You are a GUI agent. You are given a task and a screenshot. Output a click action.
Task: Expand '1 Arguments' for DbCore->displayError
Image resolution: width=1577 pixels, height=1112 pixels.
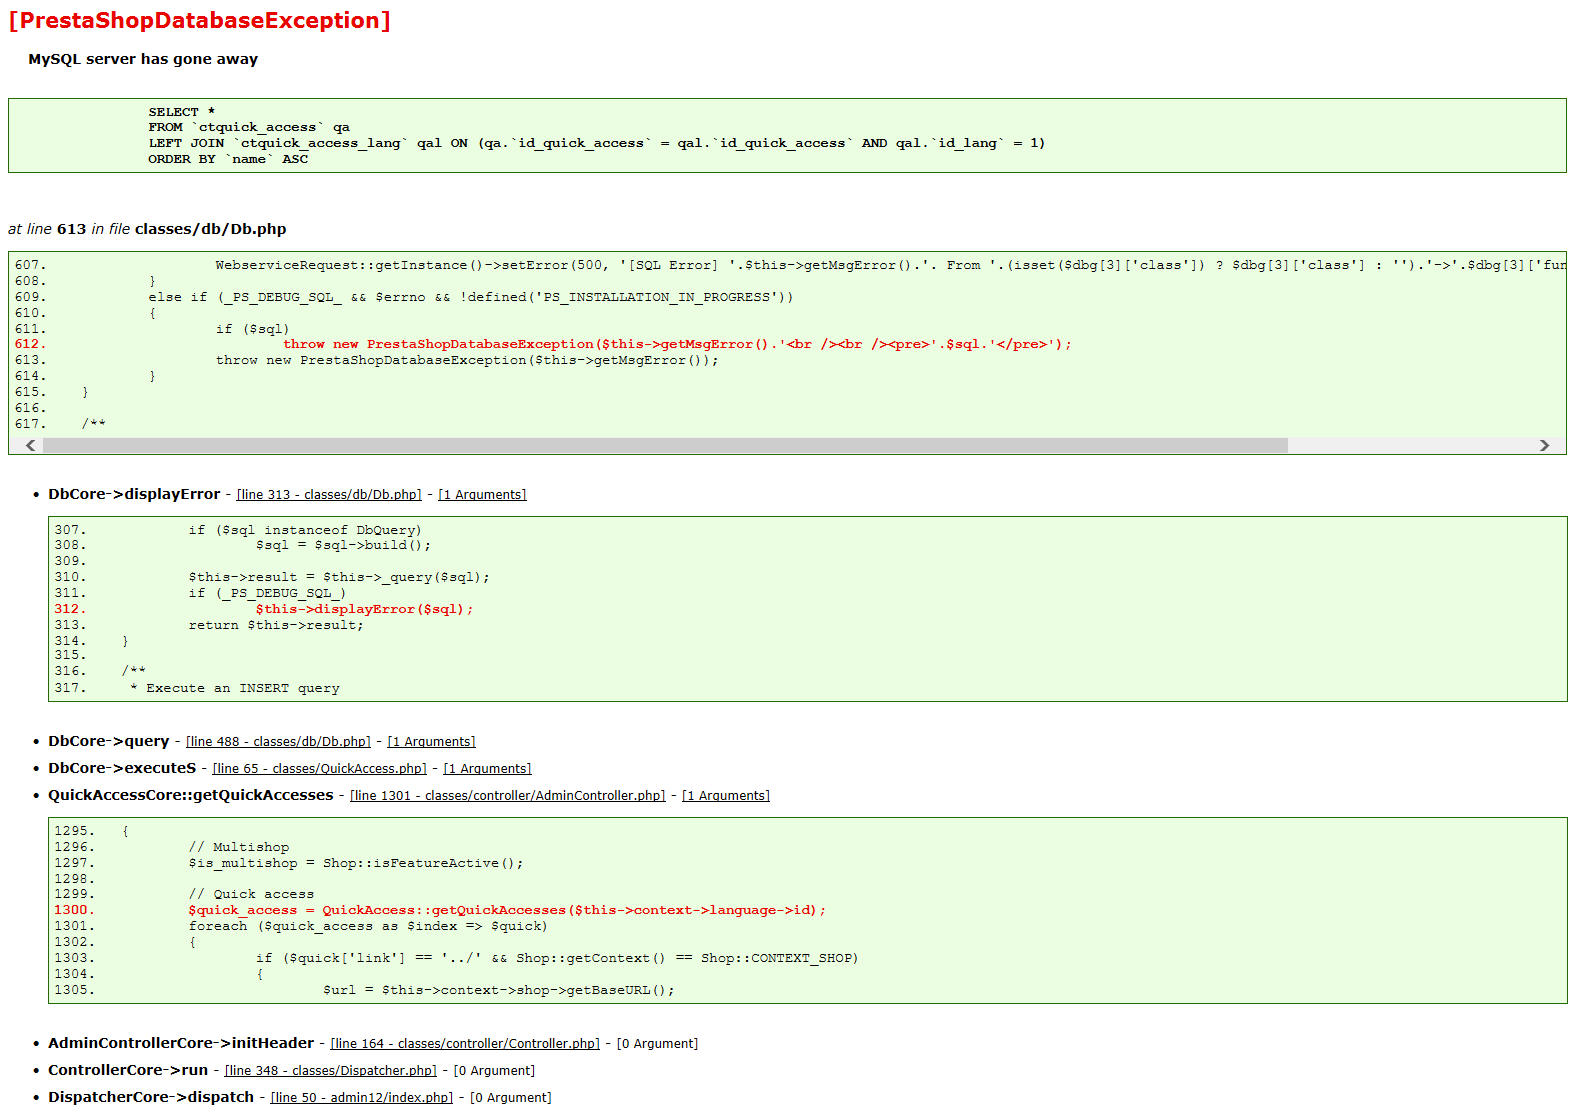pyautogui.click(x=482, y=495)
